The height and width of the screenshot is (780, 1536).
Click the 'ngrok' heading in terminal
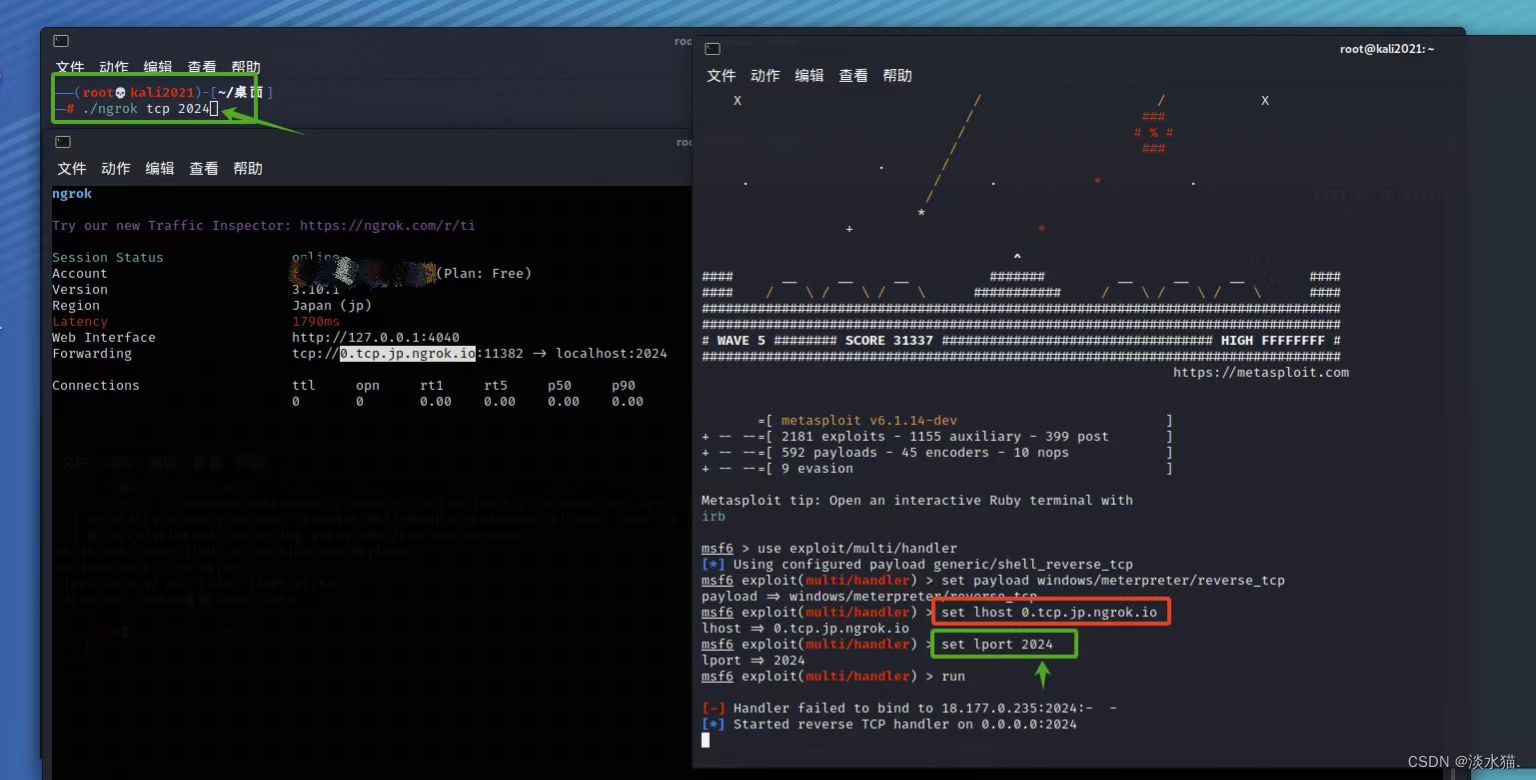72,194
